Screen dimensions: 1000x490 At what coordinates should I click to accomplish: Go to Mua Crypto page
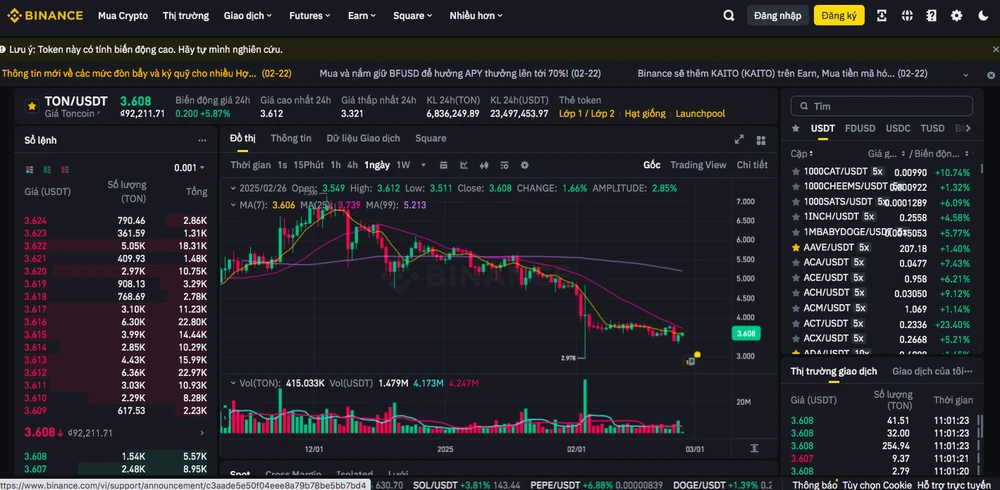pos(123,15)
